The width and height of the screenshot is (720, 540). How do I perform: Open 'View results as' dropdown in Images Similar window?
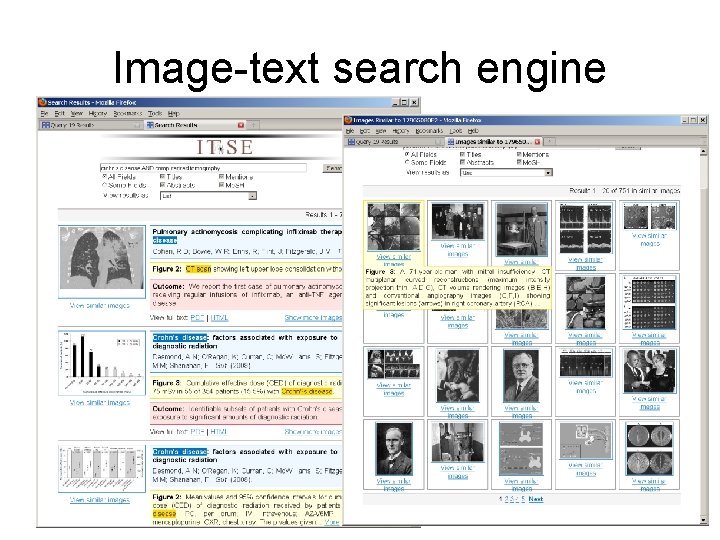[506, 173]
